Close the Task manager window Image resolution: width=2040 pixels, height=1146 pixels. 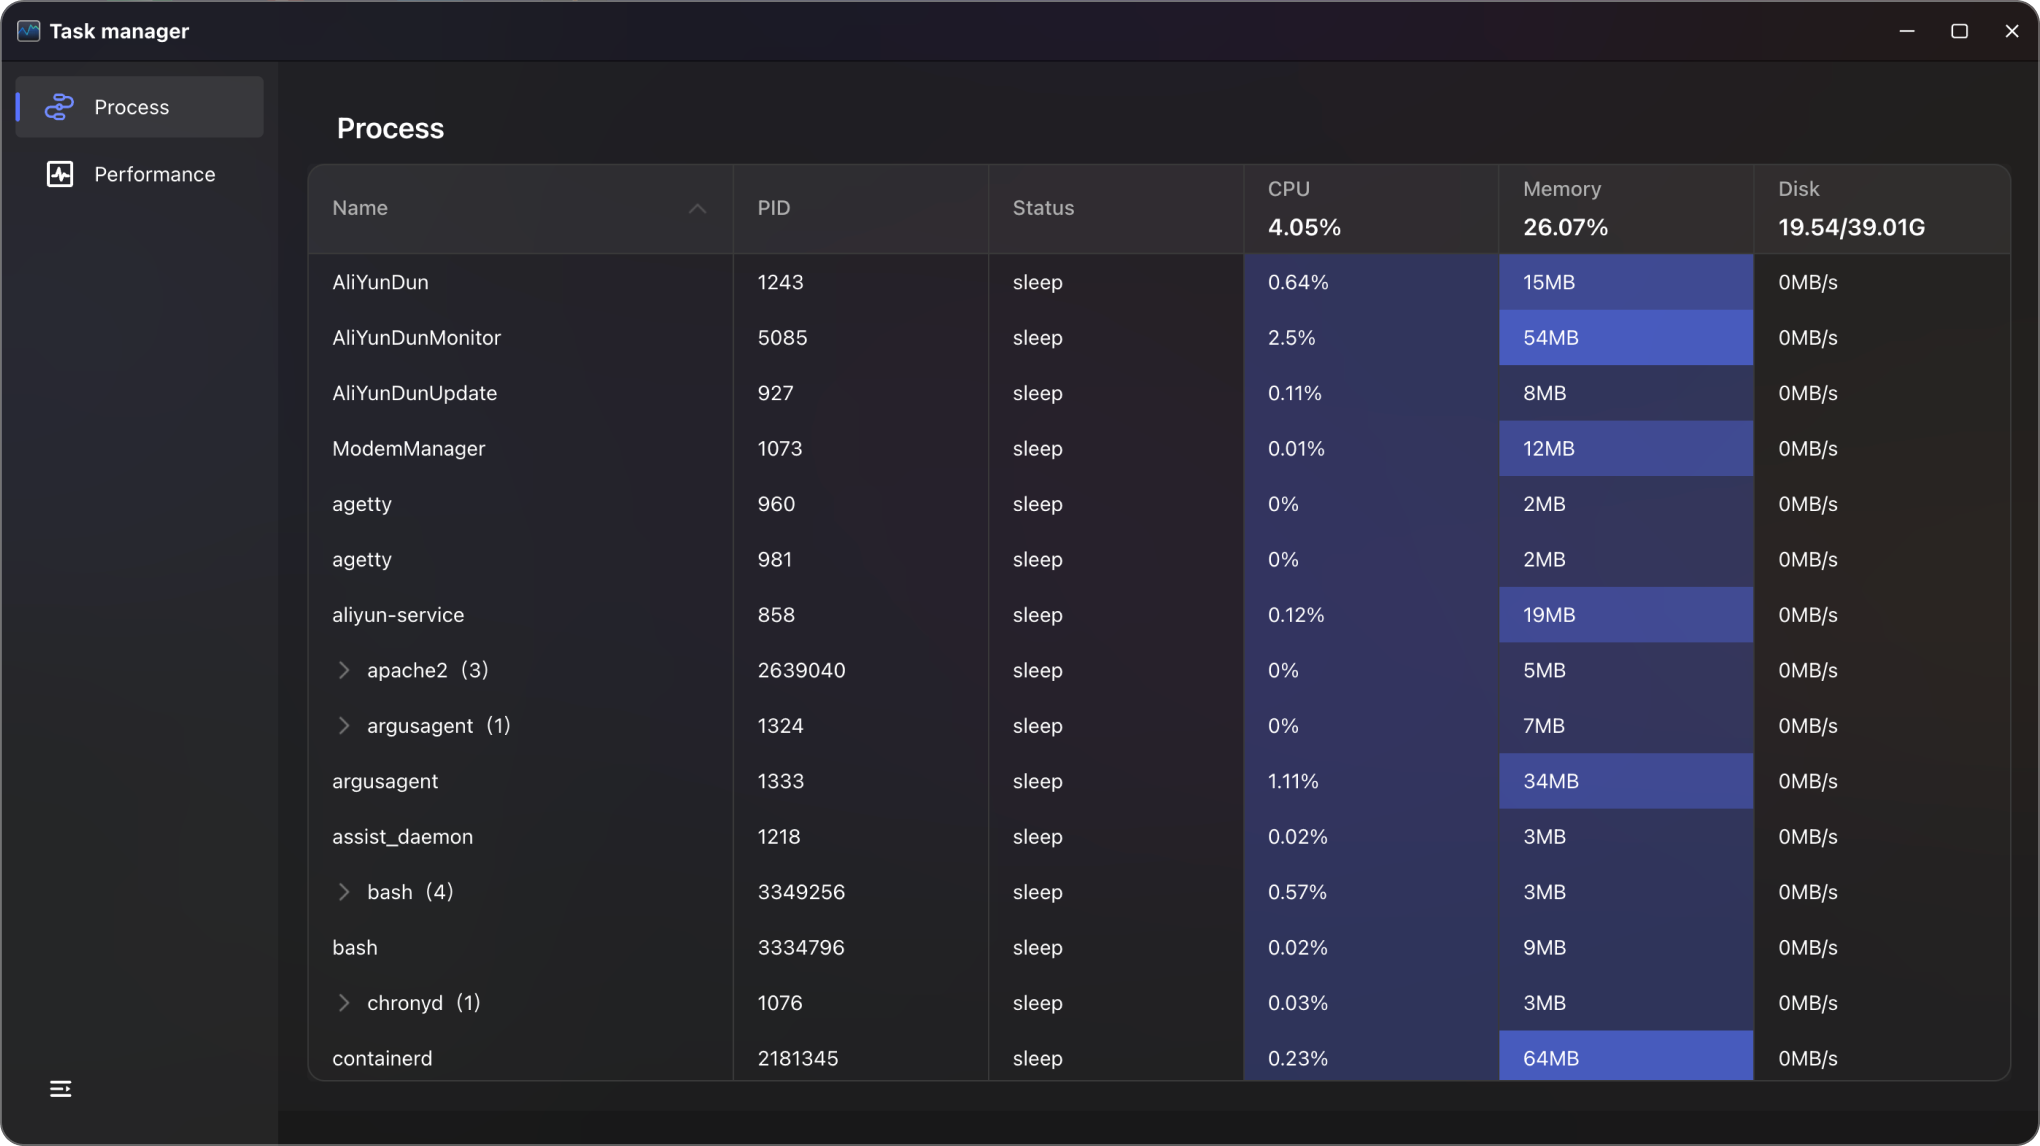[2011, 31]
